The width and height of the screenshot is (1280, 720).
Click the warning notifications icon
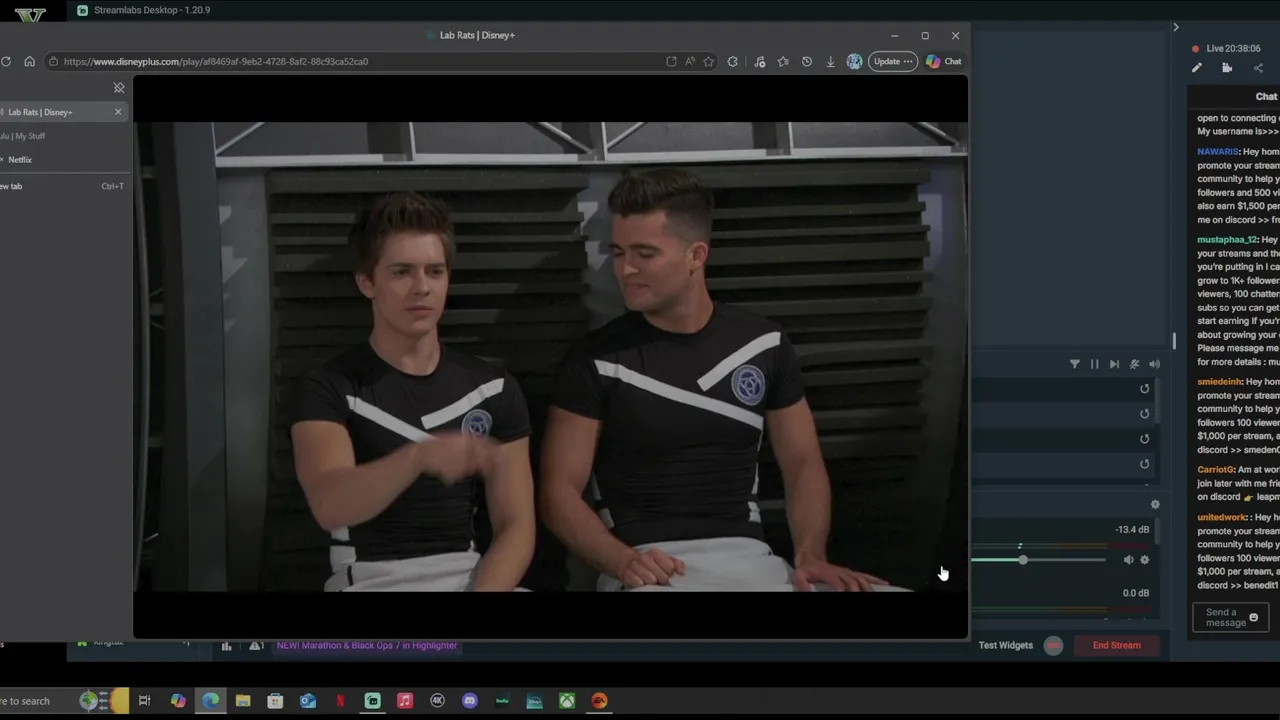pos(256,646)
